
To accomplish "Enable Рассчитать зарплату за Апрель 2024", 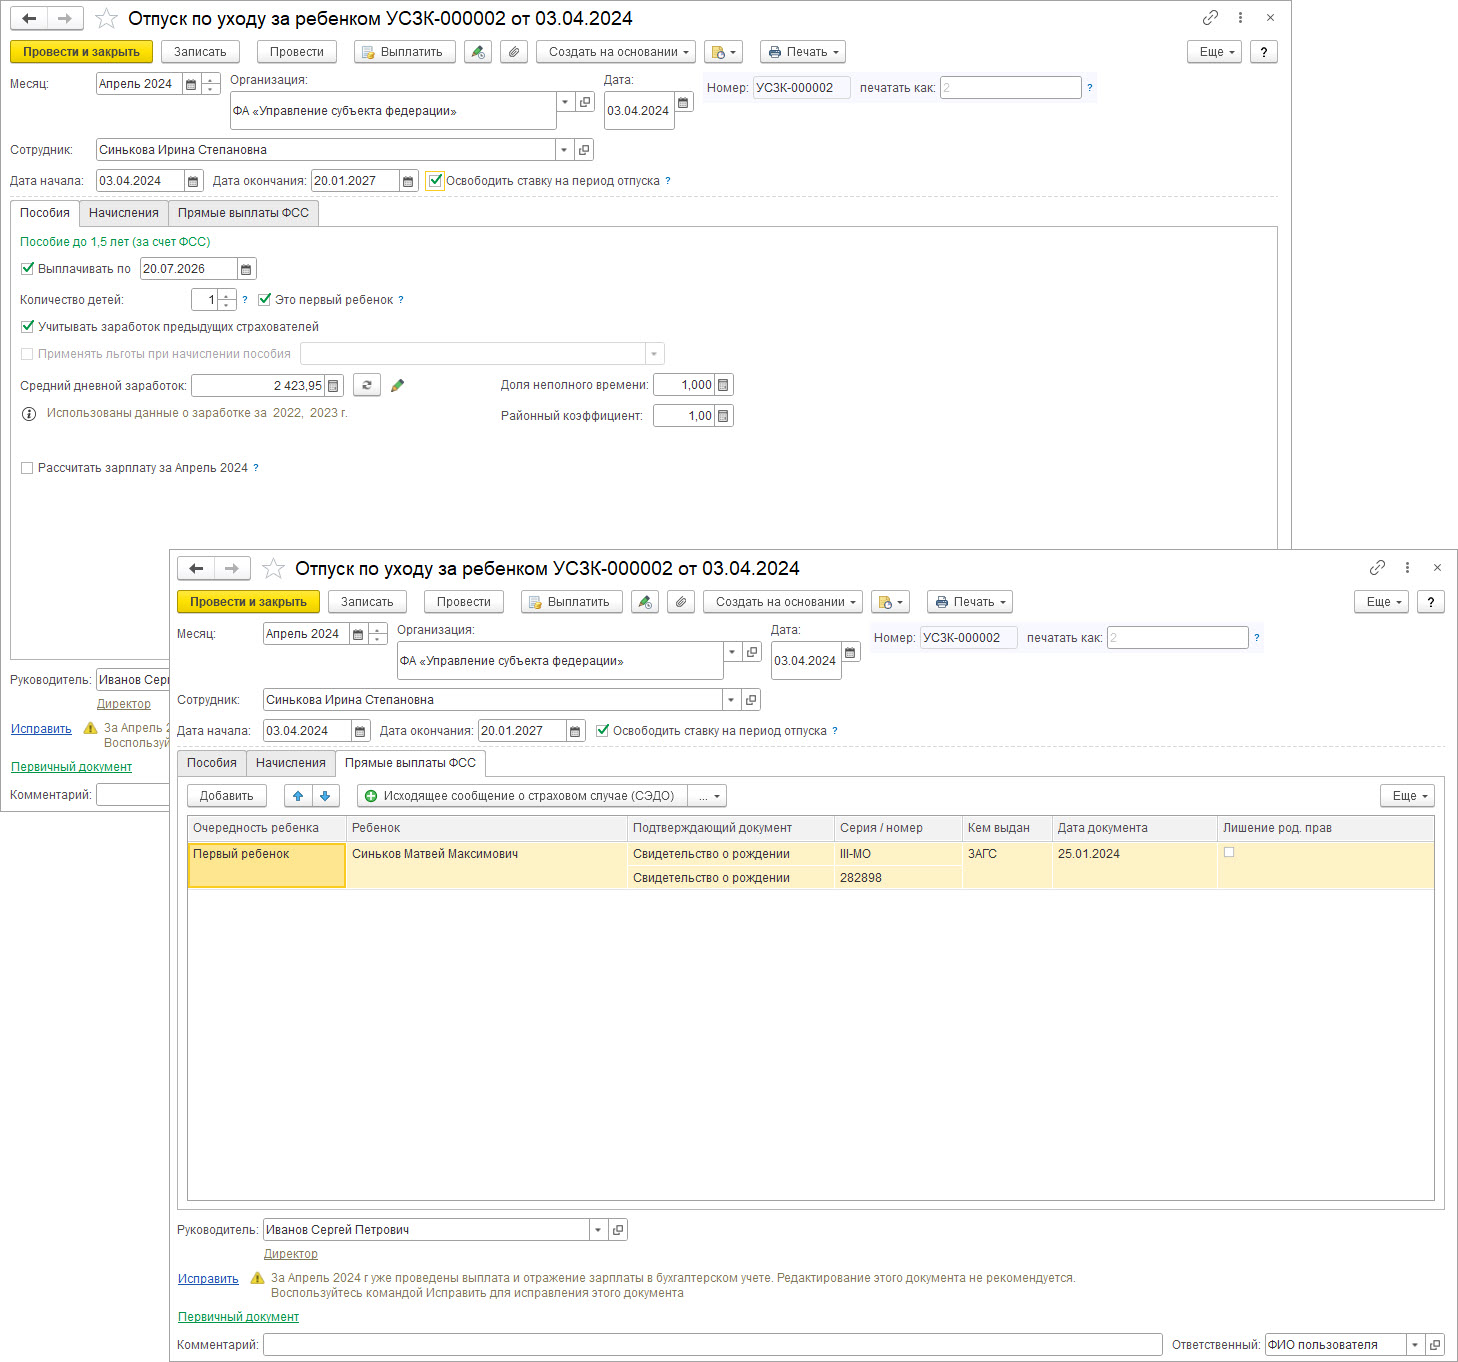I will (27, 468).
